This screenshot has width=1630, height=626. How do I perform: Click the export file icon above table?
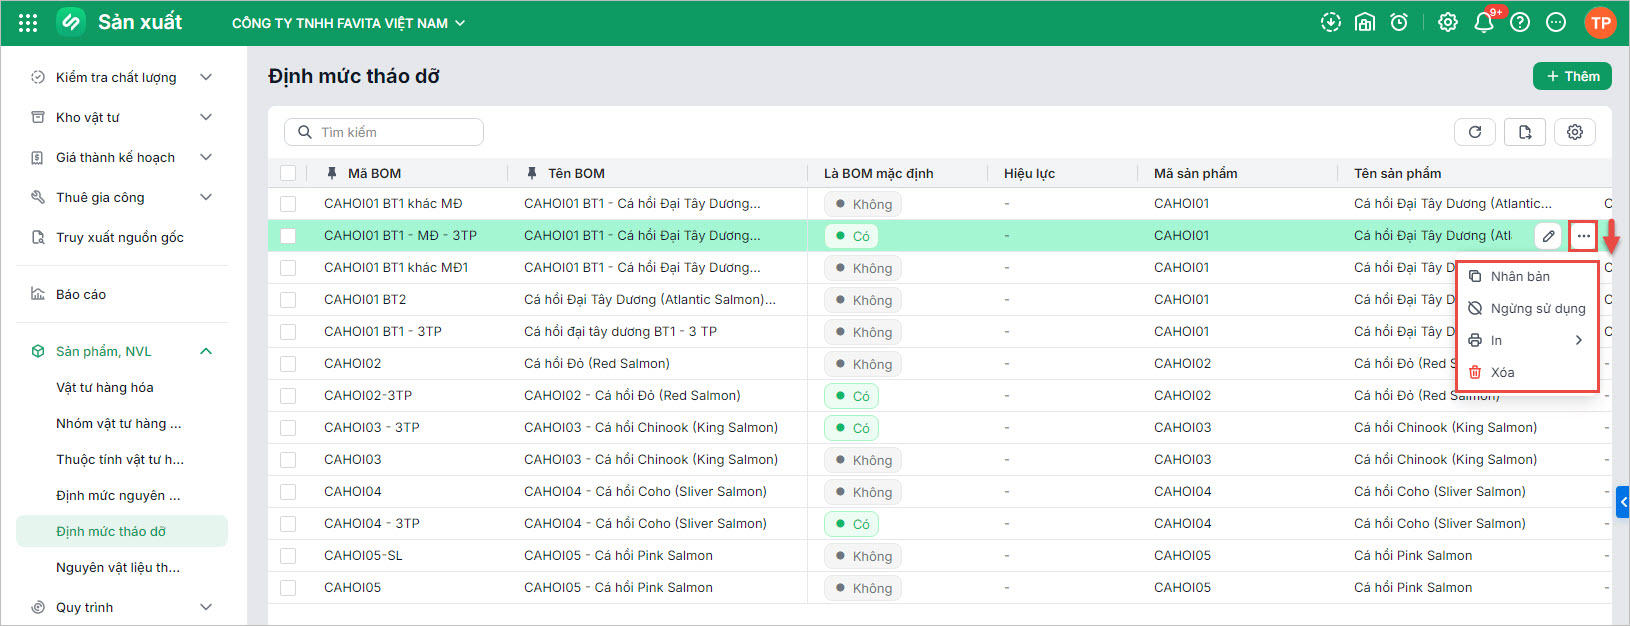[x=1525, y=132]
